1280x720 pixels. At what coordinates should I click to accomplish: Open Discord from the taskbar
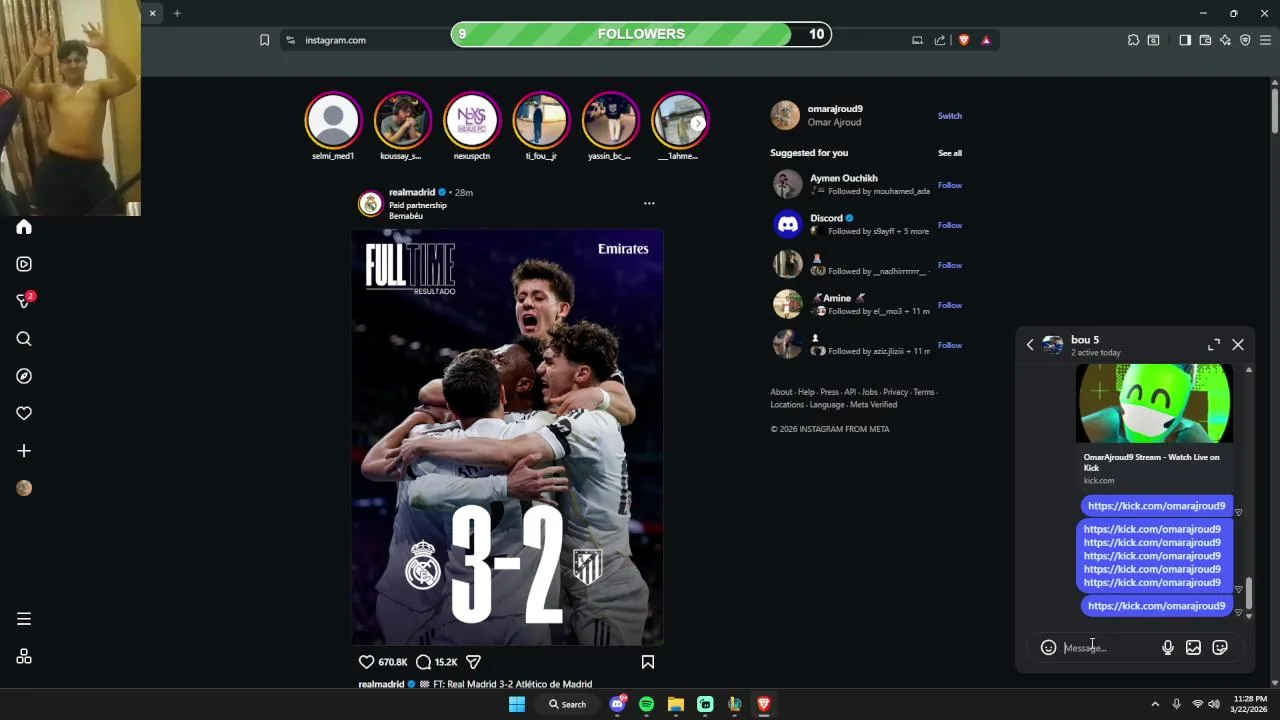point(617,704)
